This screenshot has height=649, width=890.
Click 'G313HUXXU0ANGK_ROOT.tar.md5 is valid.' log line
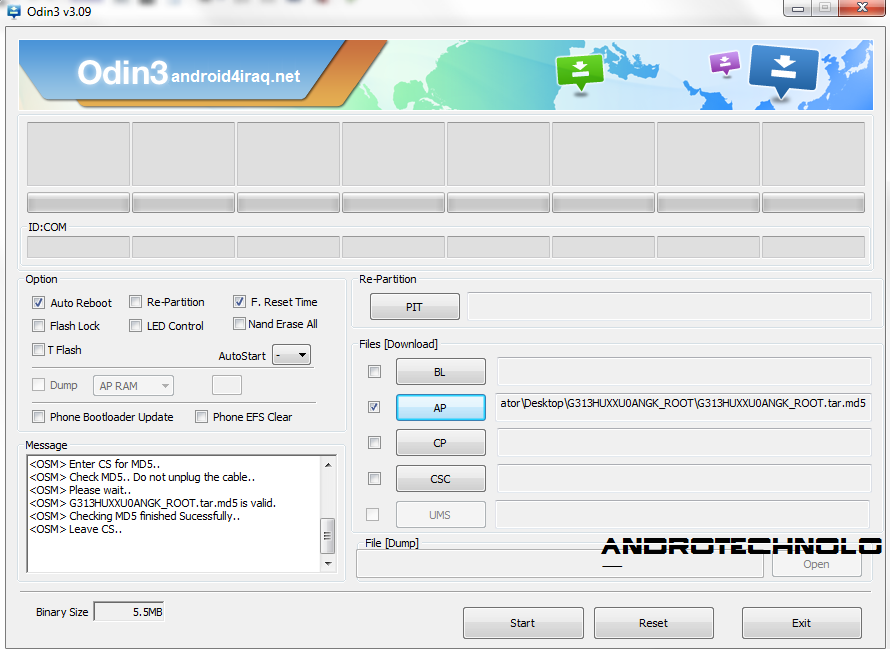[x=173, y=503]
